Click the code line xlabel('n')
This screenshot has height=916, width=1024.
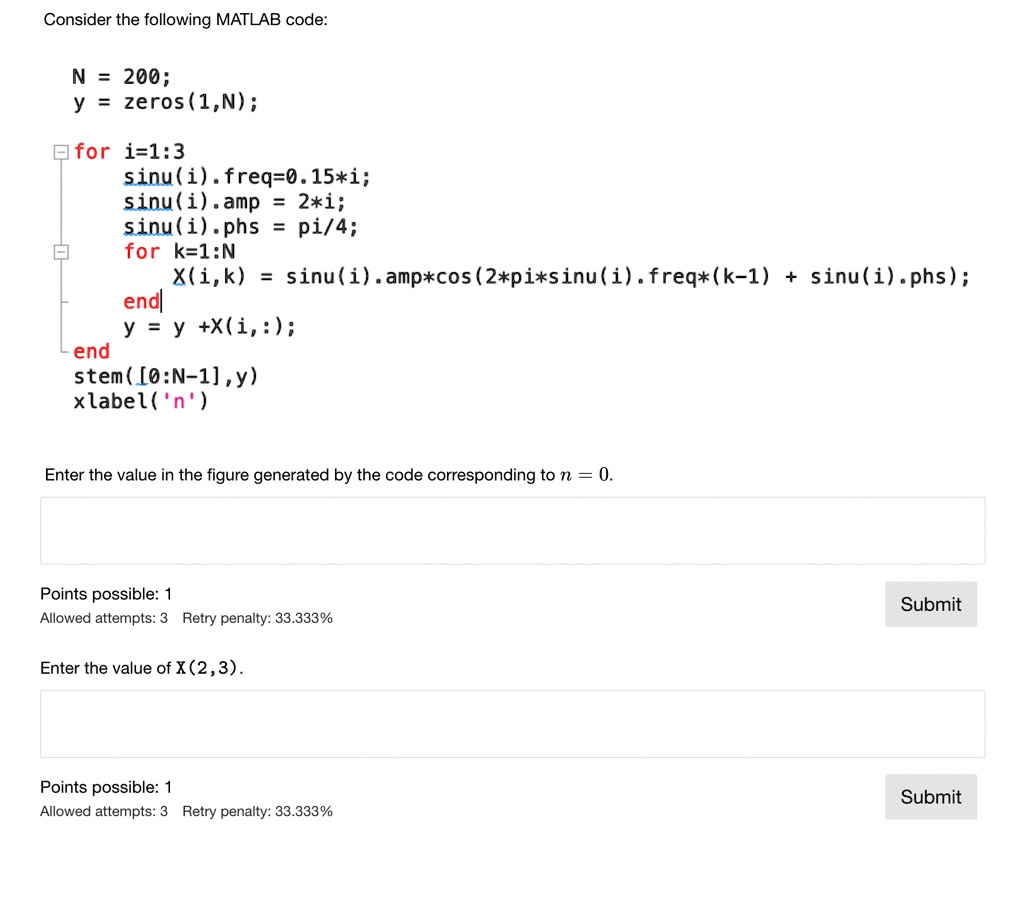[x=141, y=402]
